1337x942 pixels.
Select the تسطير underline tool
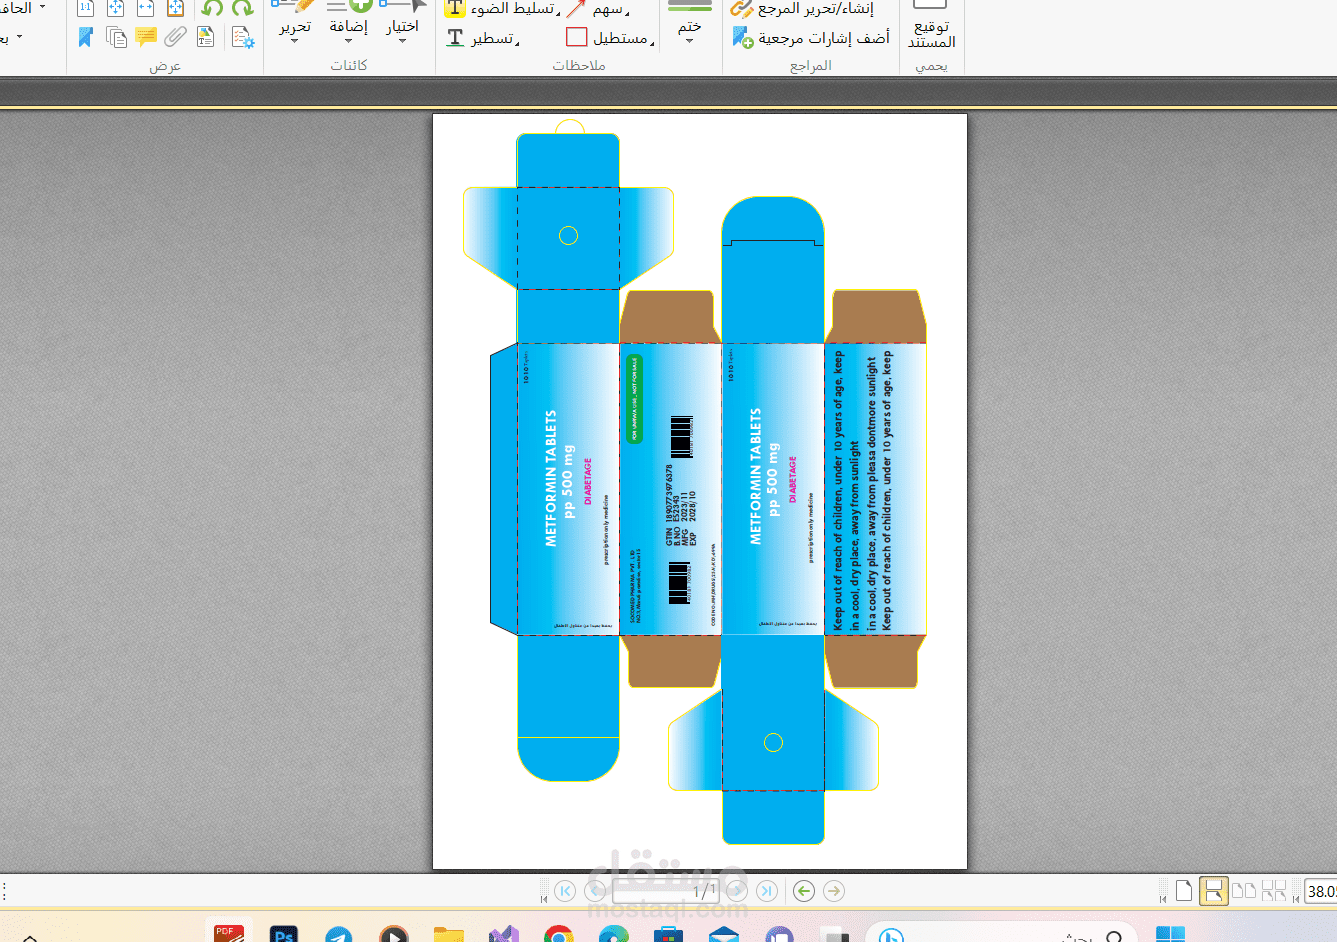point(482,38)
